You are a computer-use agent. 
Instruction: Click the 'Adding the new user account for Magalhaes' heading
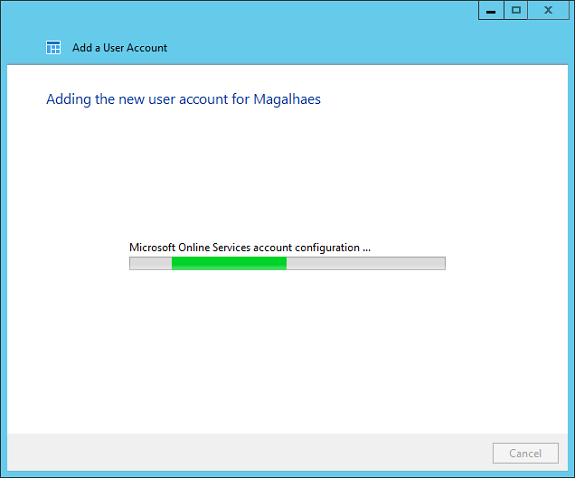point(183,99)
